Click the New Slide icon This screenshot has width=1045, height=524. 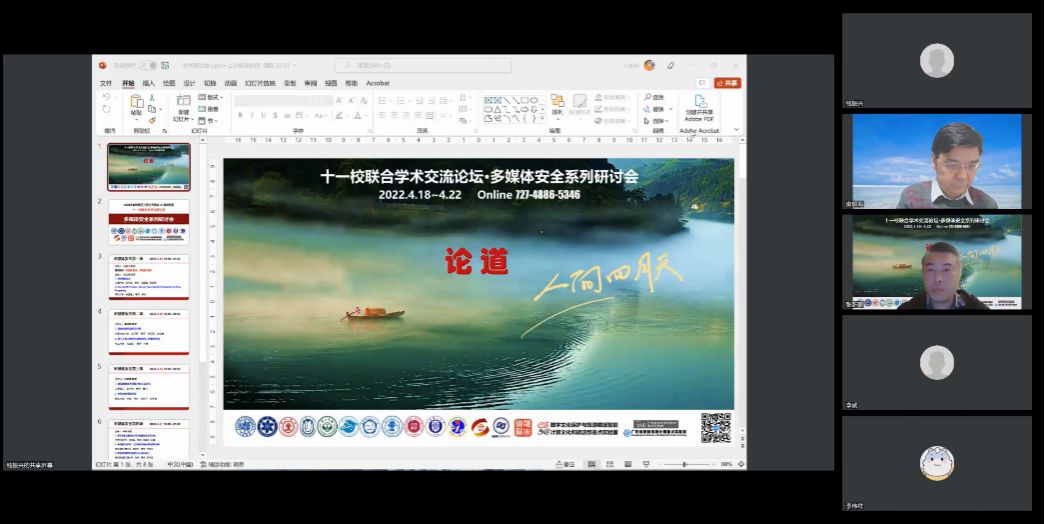pyautogui.click(x=183, y=102)
